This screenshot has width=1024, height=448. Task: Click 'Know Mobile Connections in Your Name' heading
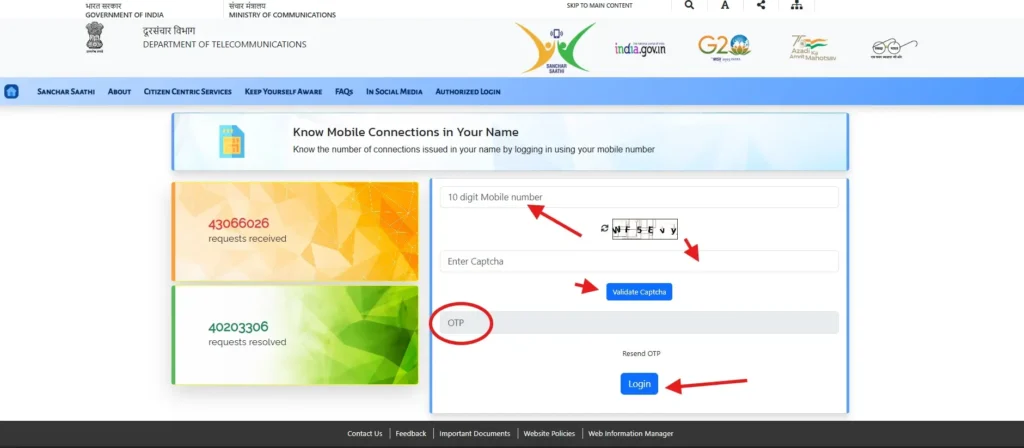pos(406,133)
